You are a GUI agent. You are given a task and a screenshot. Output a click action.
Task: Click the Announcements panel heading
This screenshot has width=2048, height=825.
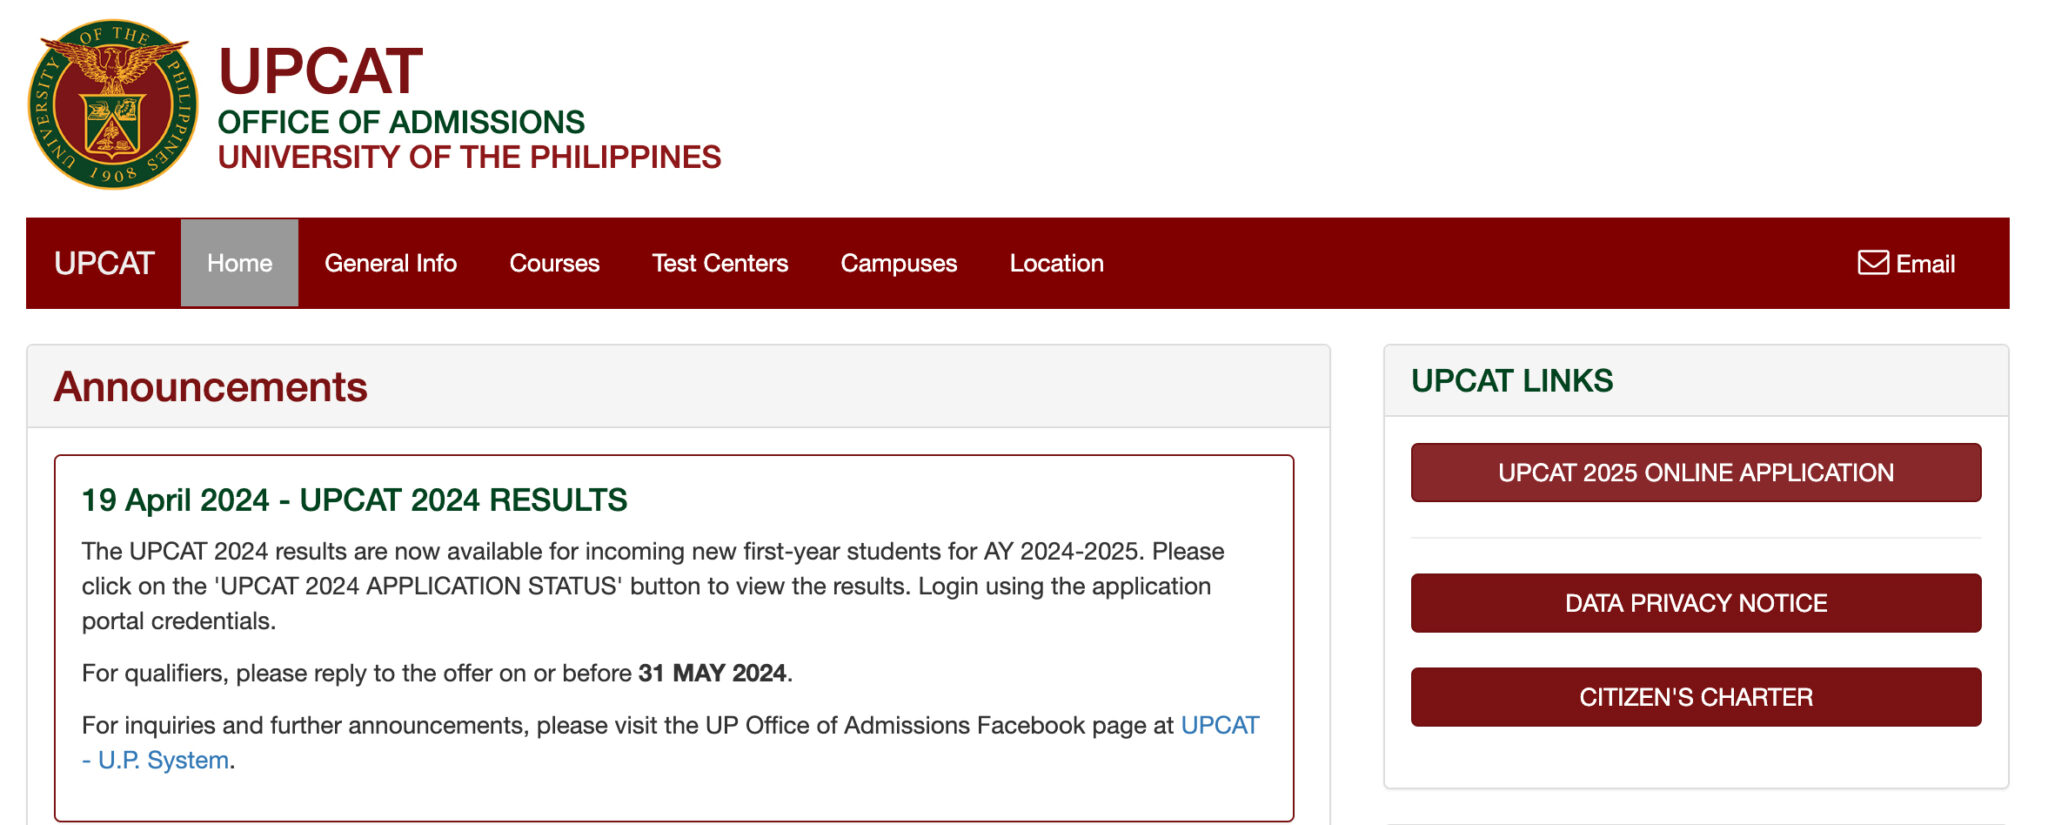click(x=211, y=387)
